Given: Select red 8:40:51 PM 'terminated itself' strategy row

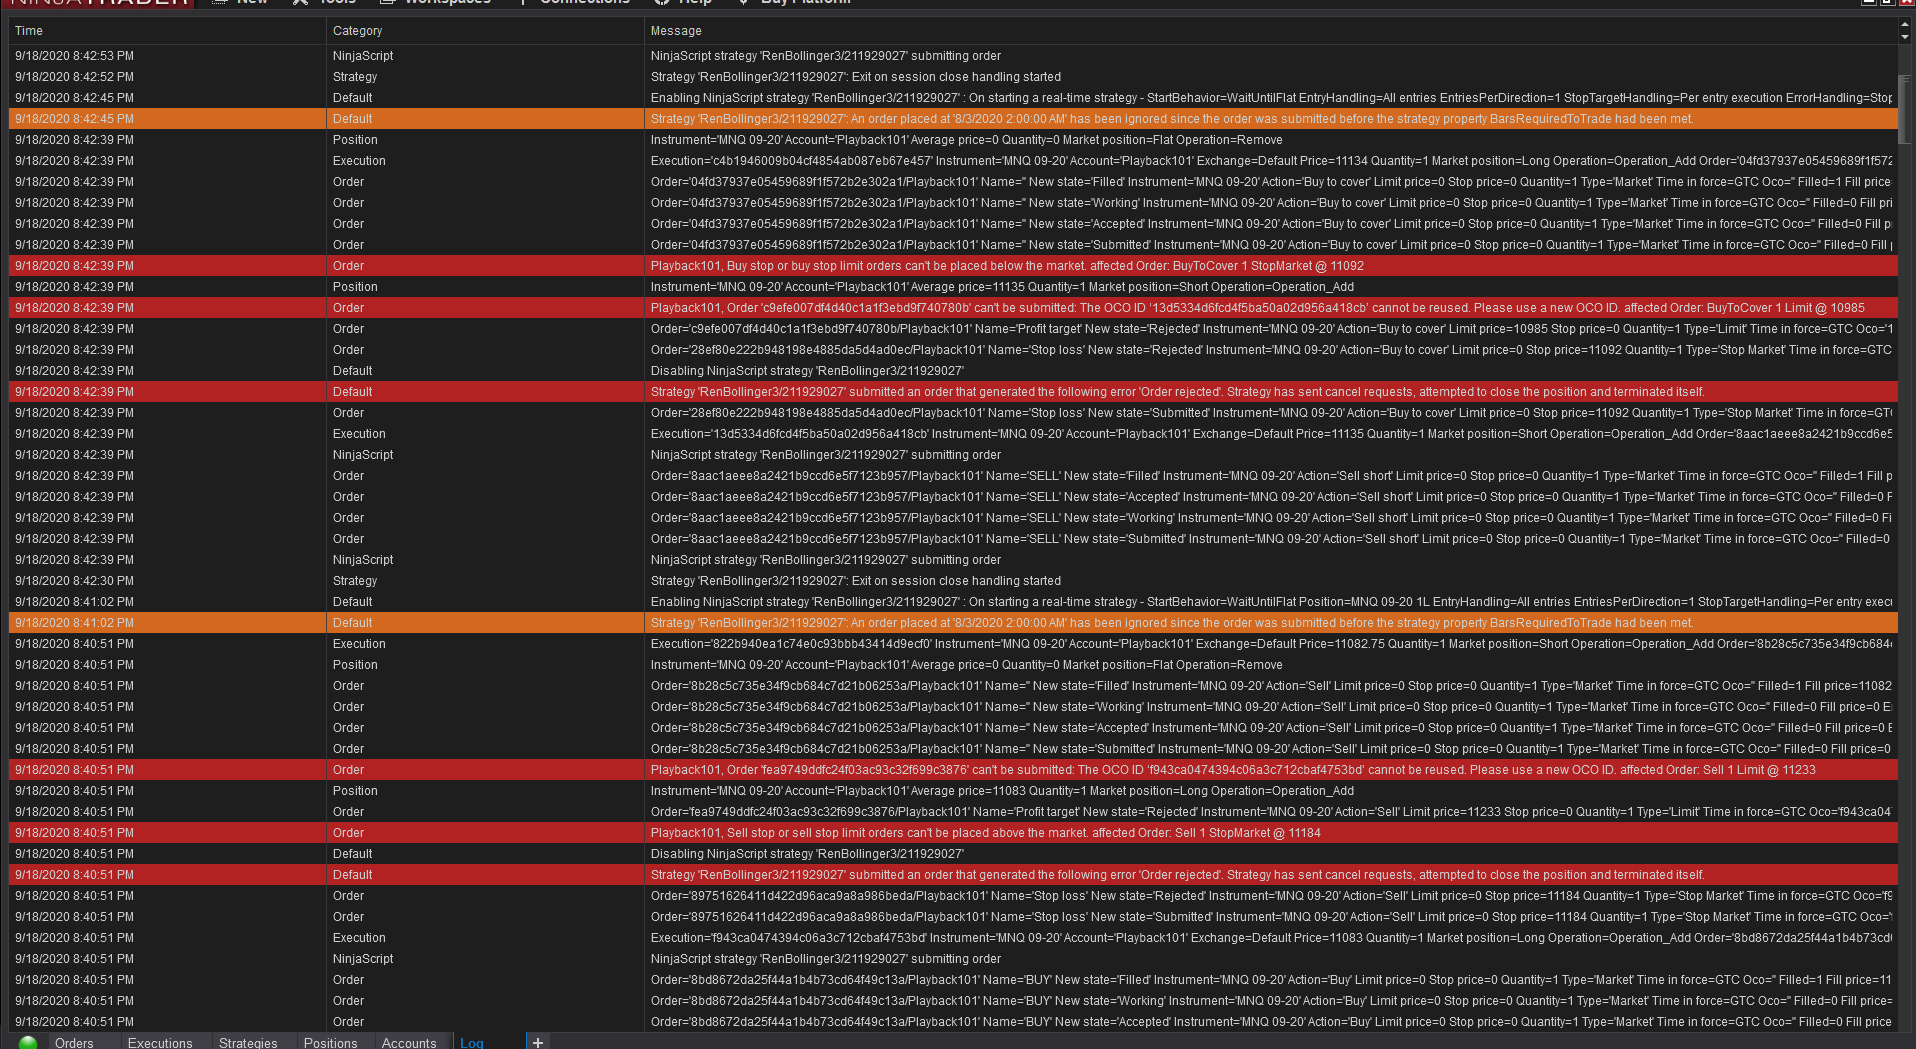Looking at the screenshot, I should click(x=953, y=875).
